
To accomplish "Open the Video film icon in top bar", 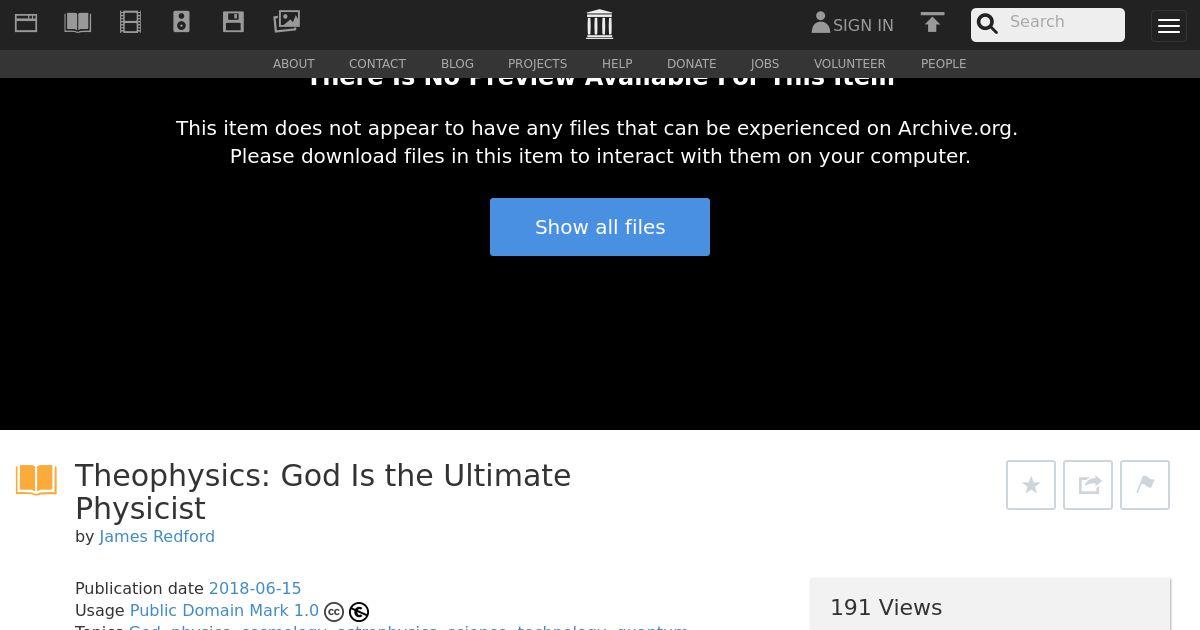I will [x=130, y=22].
